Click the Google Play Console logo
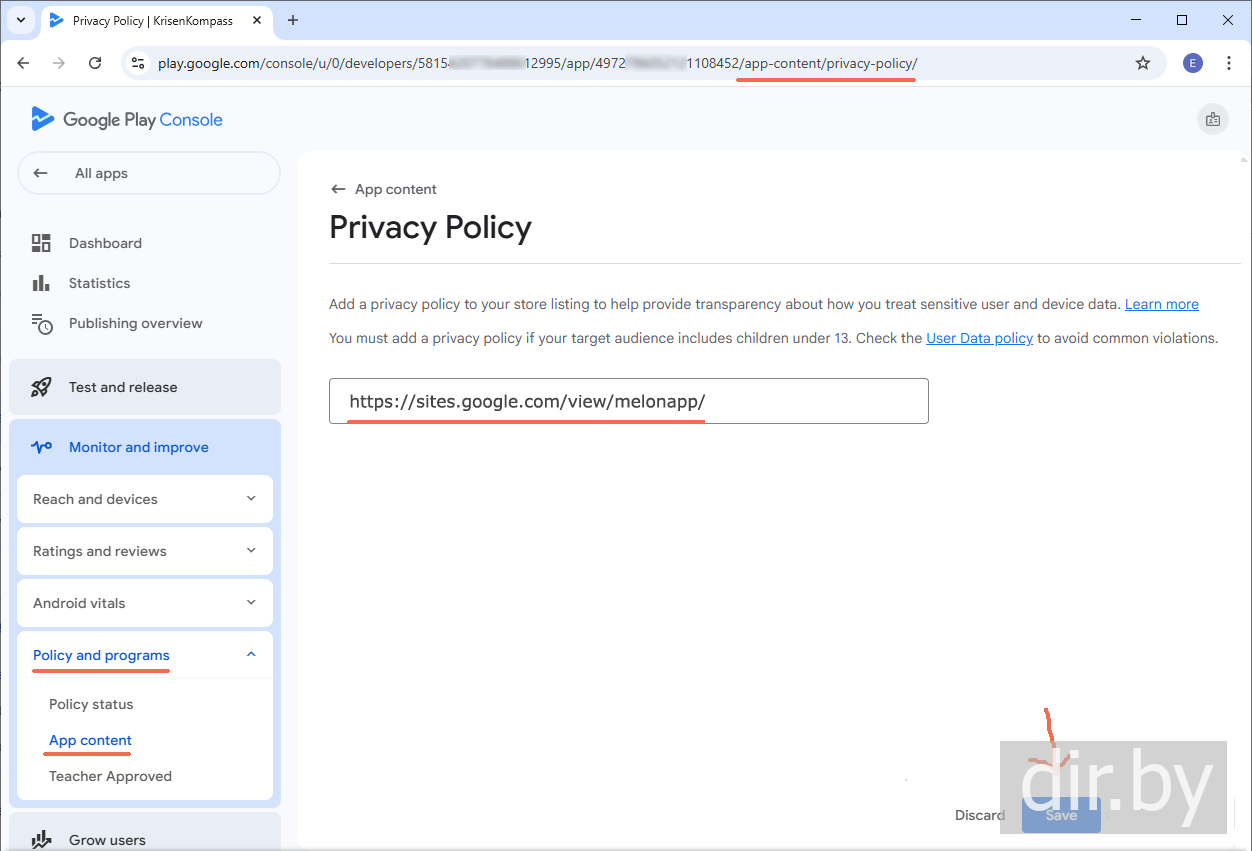 127,120
